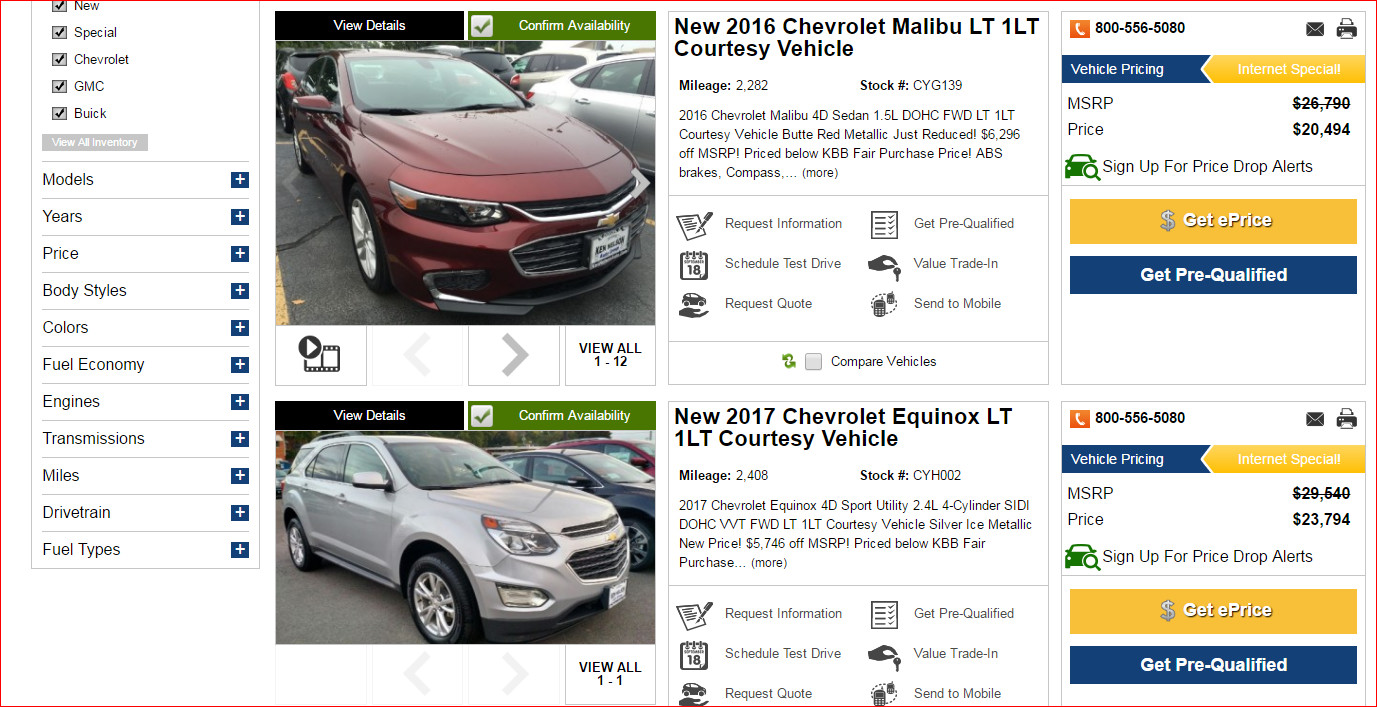Click Get ePrice for the Malibu
Screen dimensions: 1377x707
(x=1213, y=221)
